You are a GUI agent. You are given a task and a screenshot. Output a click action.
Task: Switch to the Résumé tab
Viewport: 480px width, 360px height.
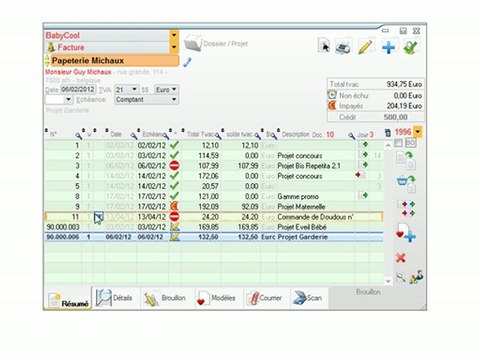(x=68, y=299)
